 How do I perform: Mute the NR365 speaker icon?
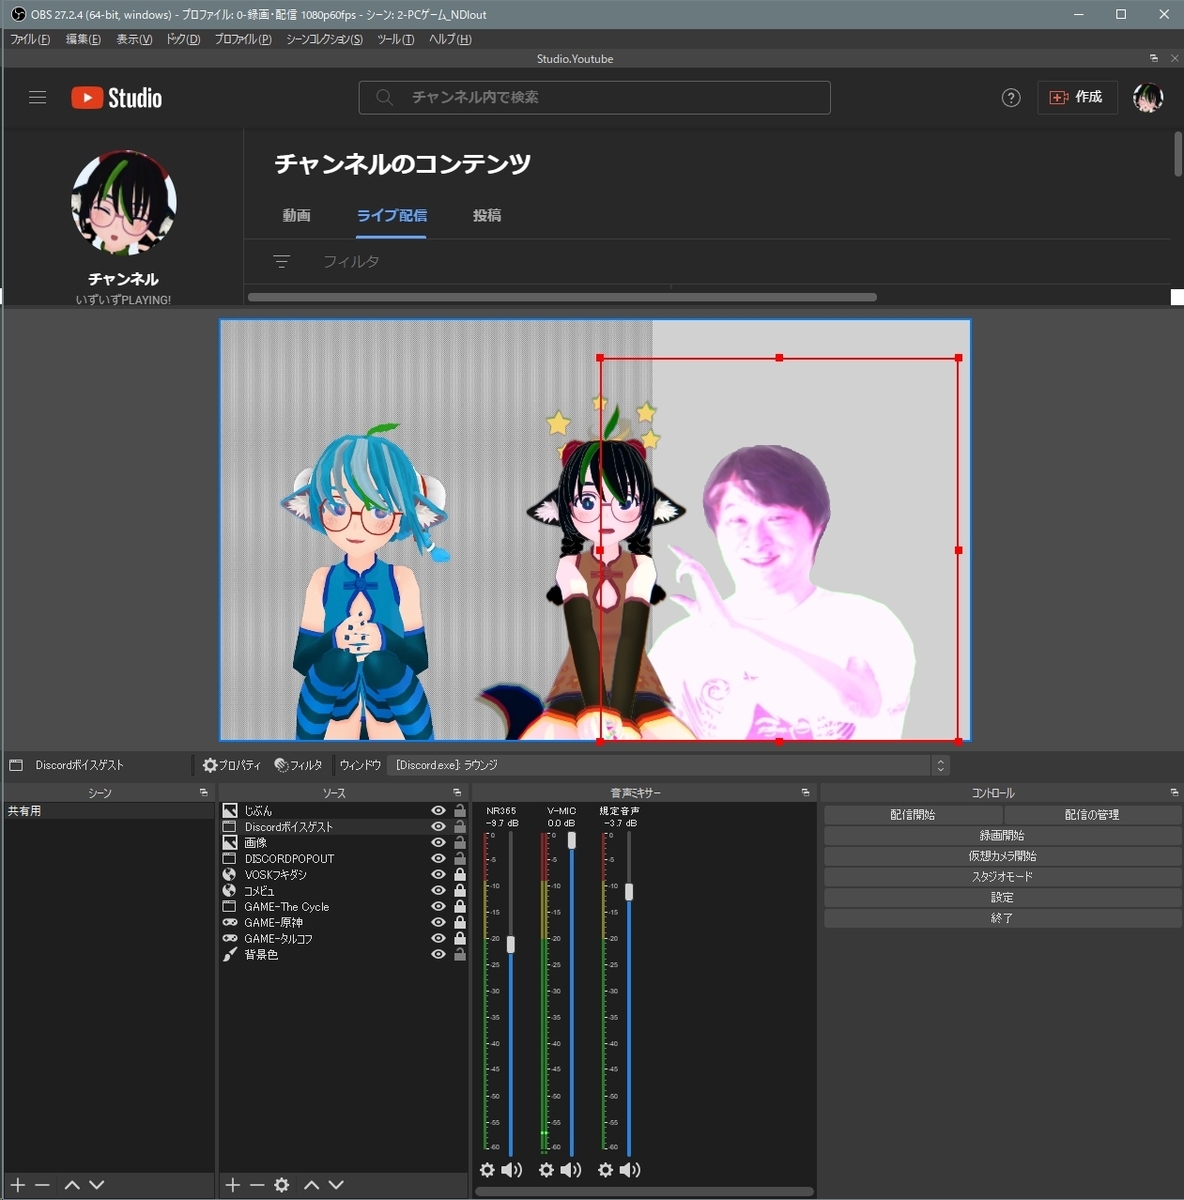[511, 1169]
